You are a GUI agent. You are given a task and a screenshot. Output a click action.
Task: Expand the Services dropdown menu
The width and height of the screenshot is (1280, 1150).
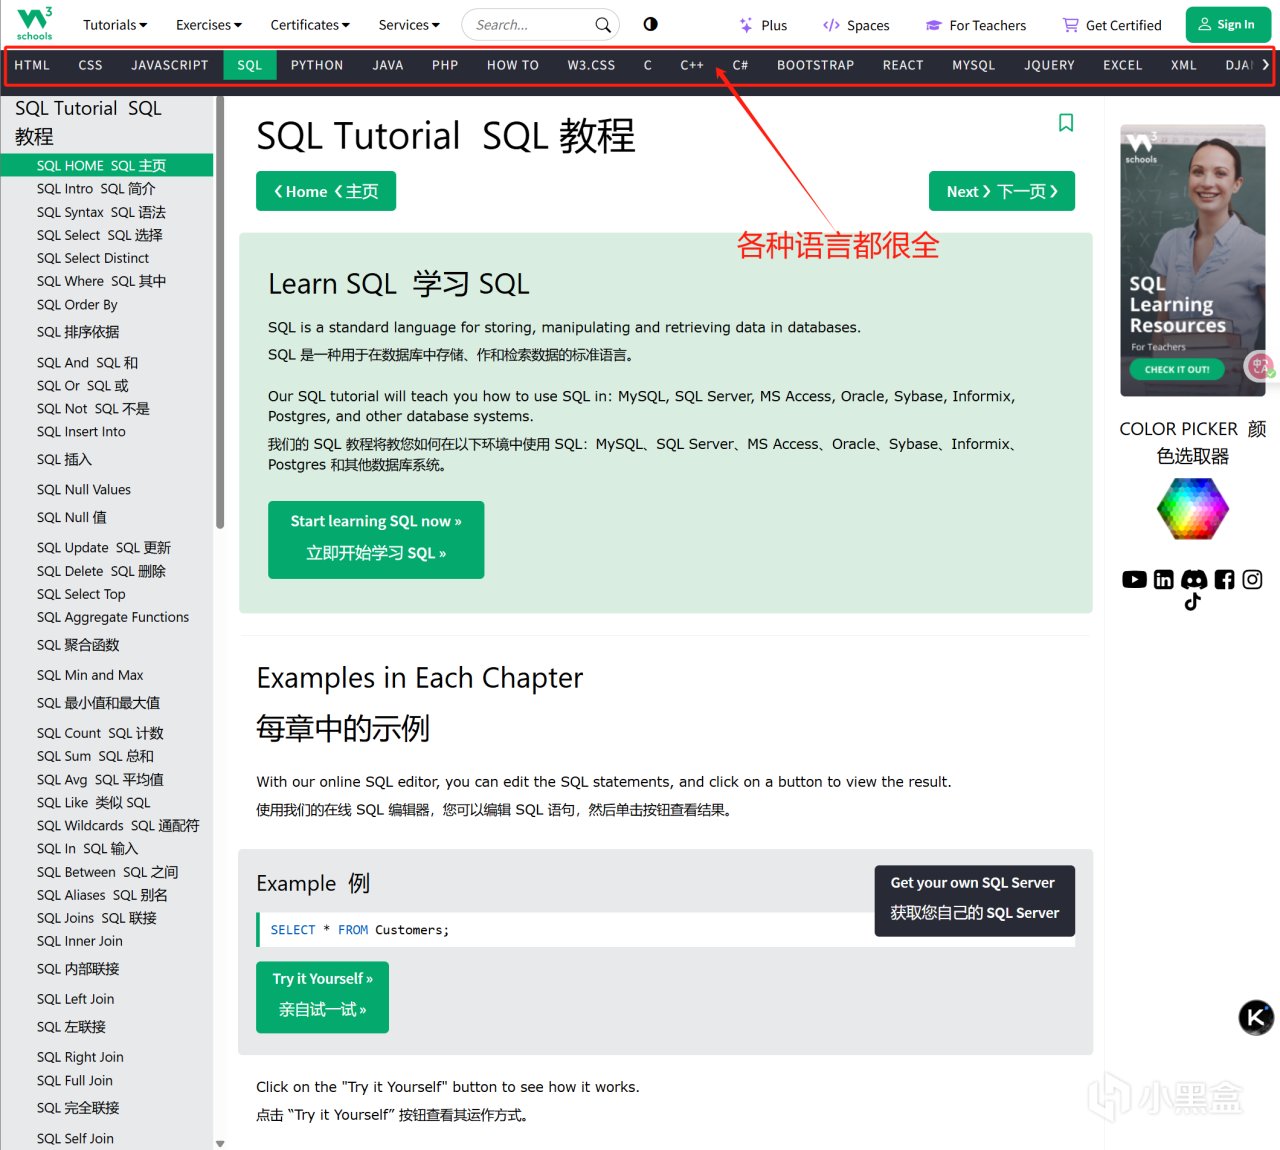[x=409, y=25]
